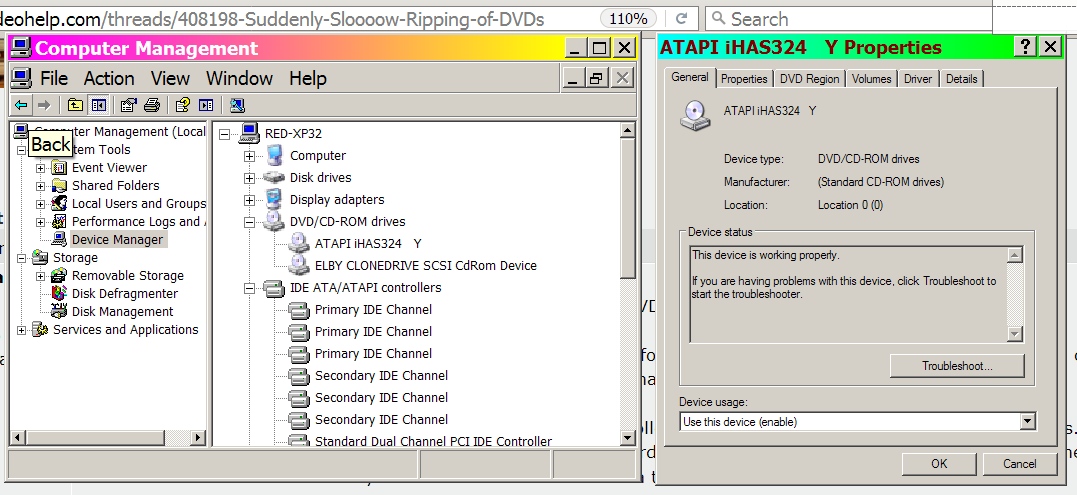Expand Local Users and Groups node
1077x495 pixels.
(41, 203)
